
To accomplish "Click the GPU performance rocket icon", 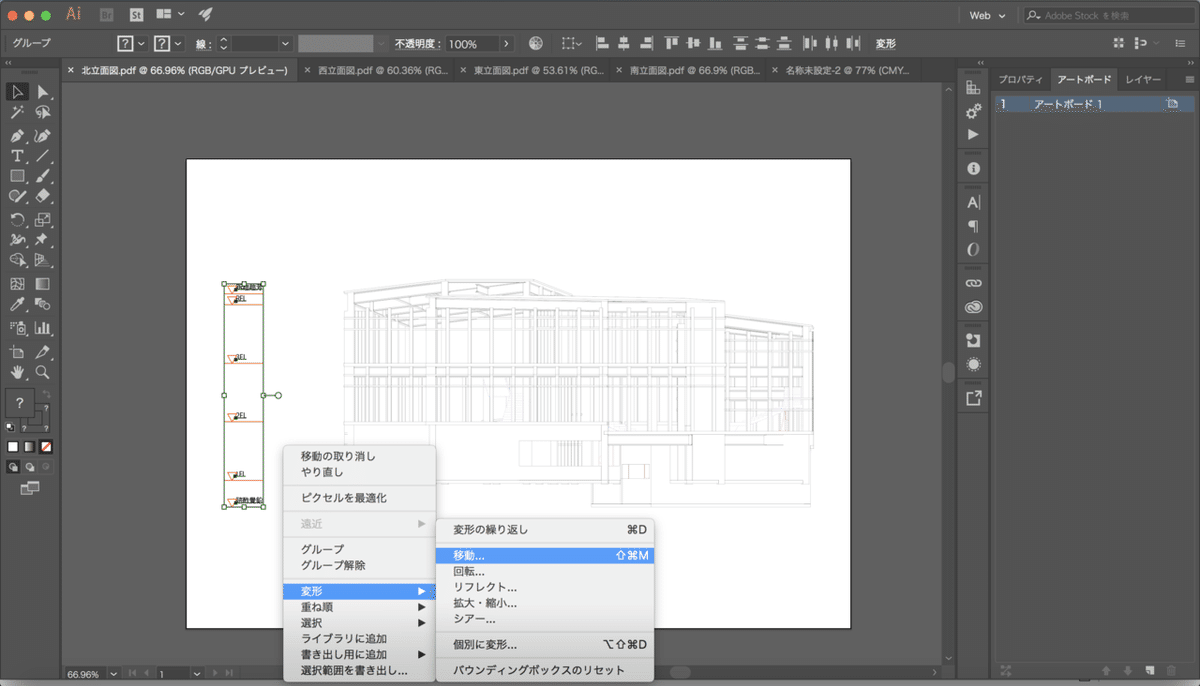I will 205,15.
